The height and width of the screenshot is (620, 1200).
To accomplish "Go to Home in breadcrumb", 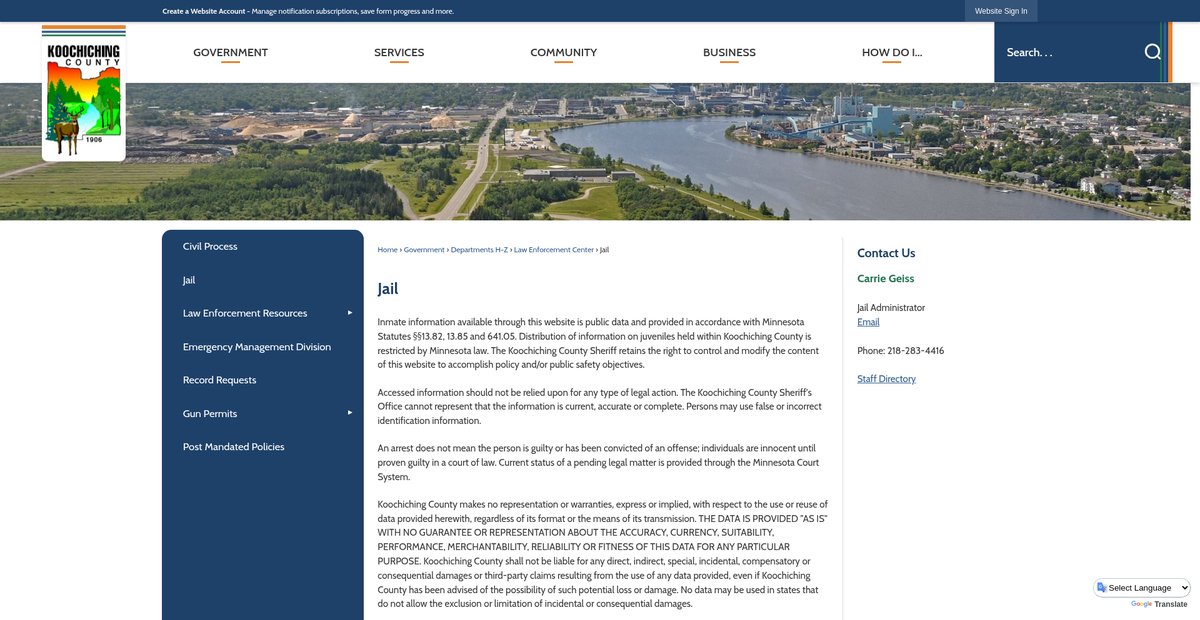I will tap(387, 249).
